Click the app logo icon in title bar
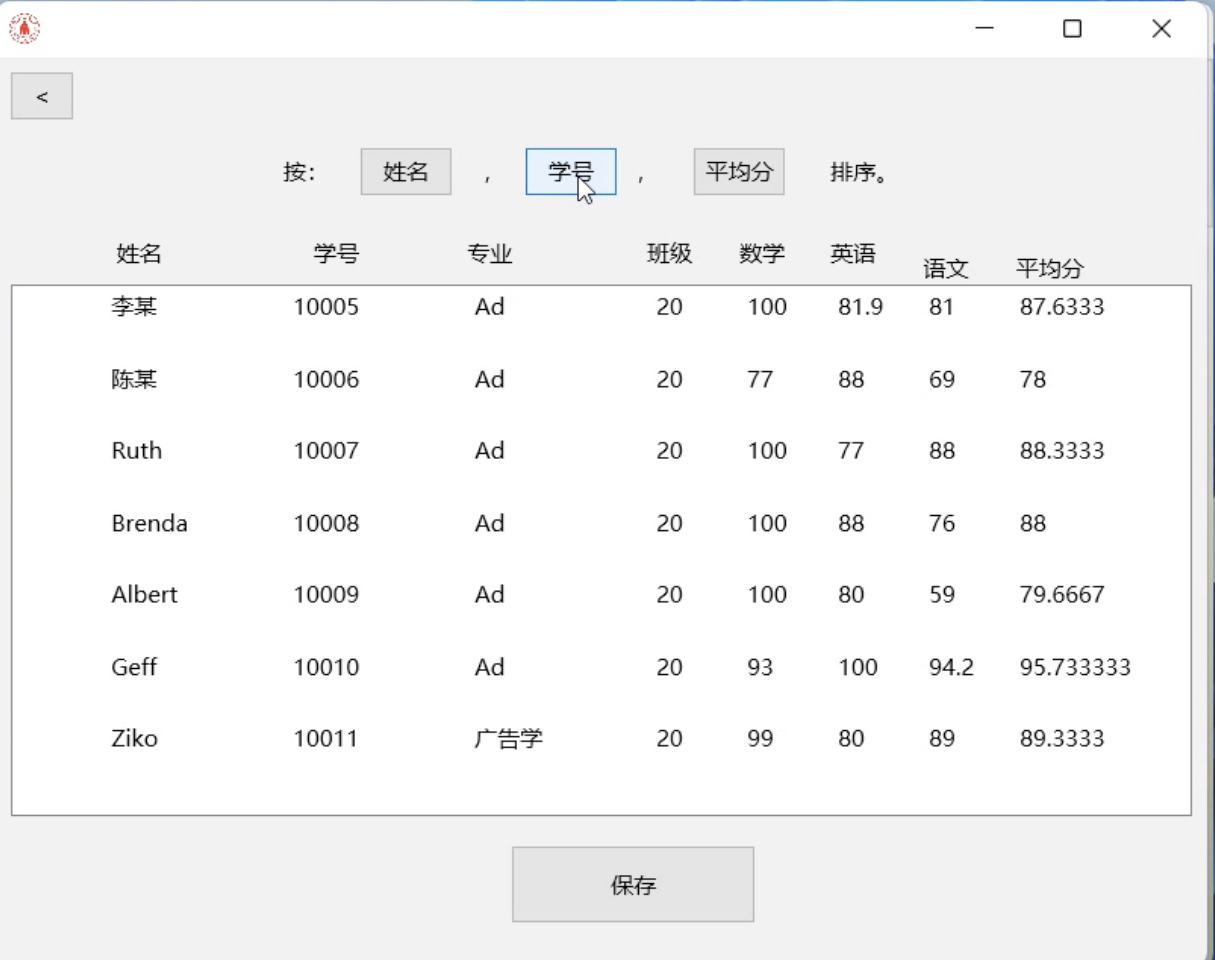Screen dimensions: 1215x960 tap(25, 29)
